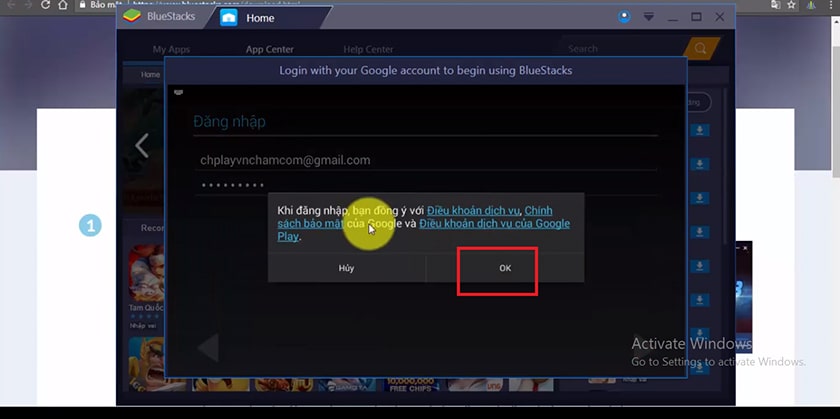The image size is (840, 419).
Task: Click the back triangle at bottom left
Action: [x=208, y=348]
